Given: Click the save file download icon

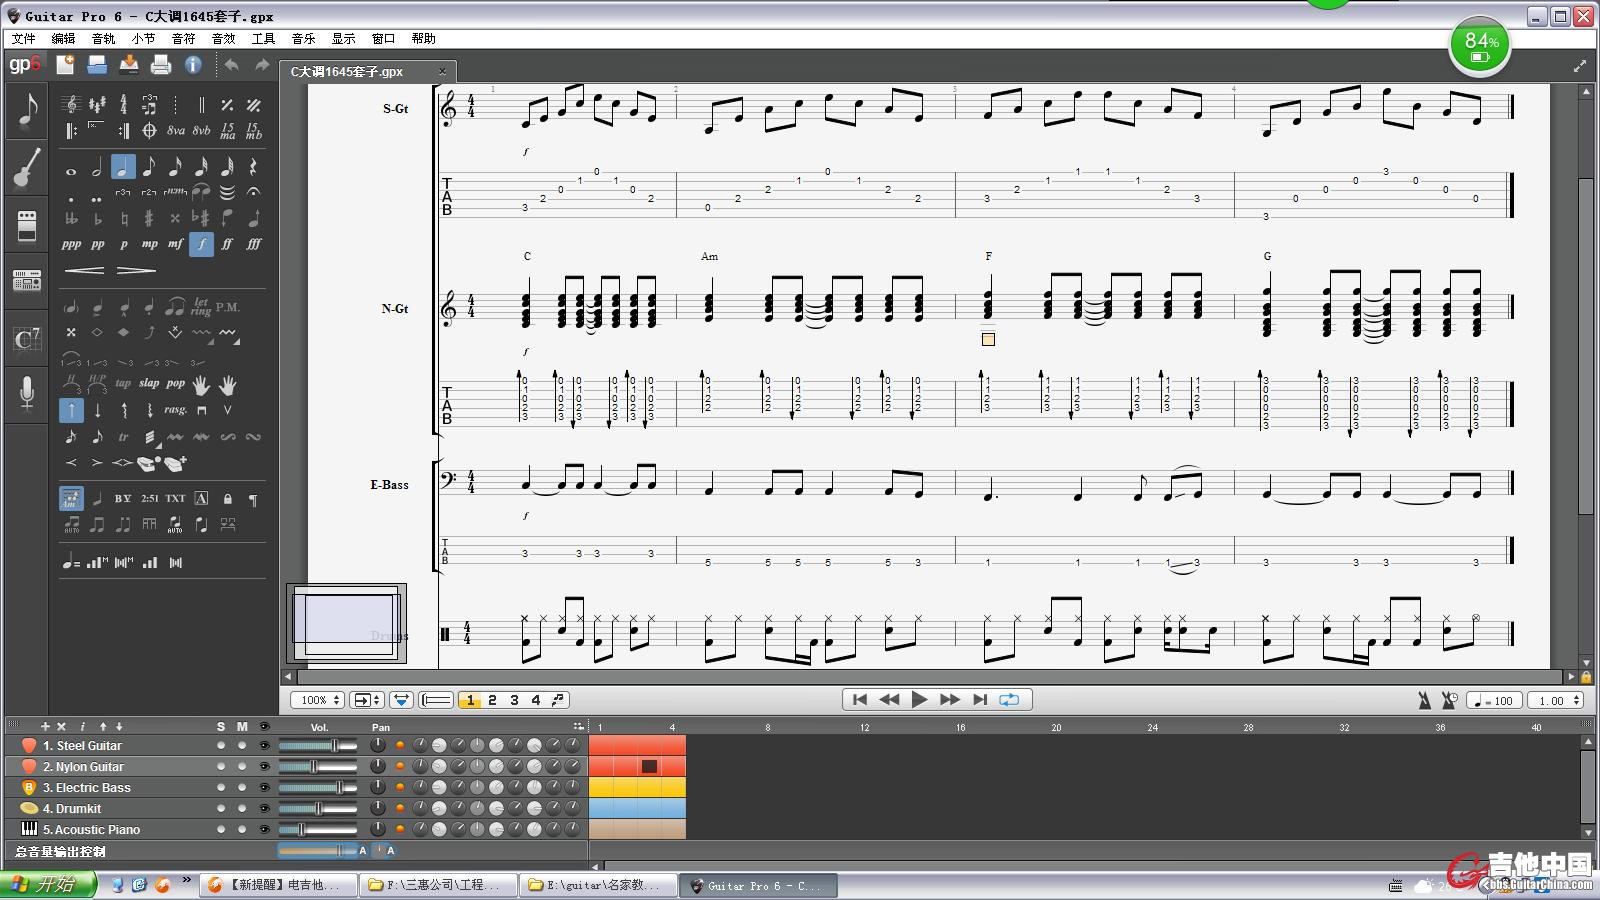Looking at the screenshot, I should click(129, 65).
